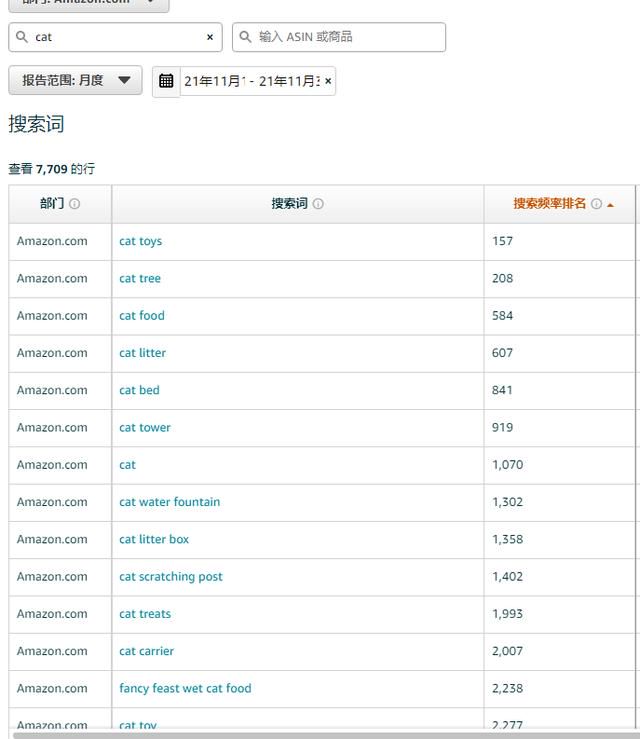Open the 'cat tree' search term link
Viewport: 640px width, 739px height.
click(140, 279)
